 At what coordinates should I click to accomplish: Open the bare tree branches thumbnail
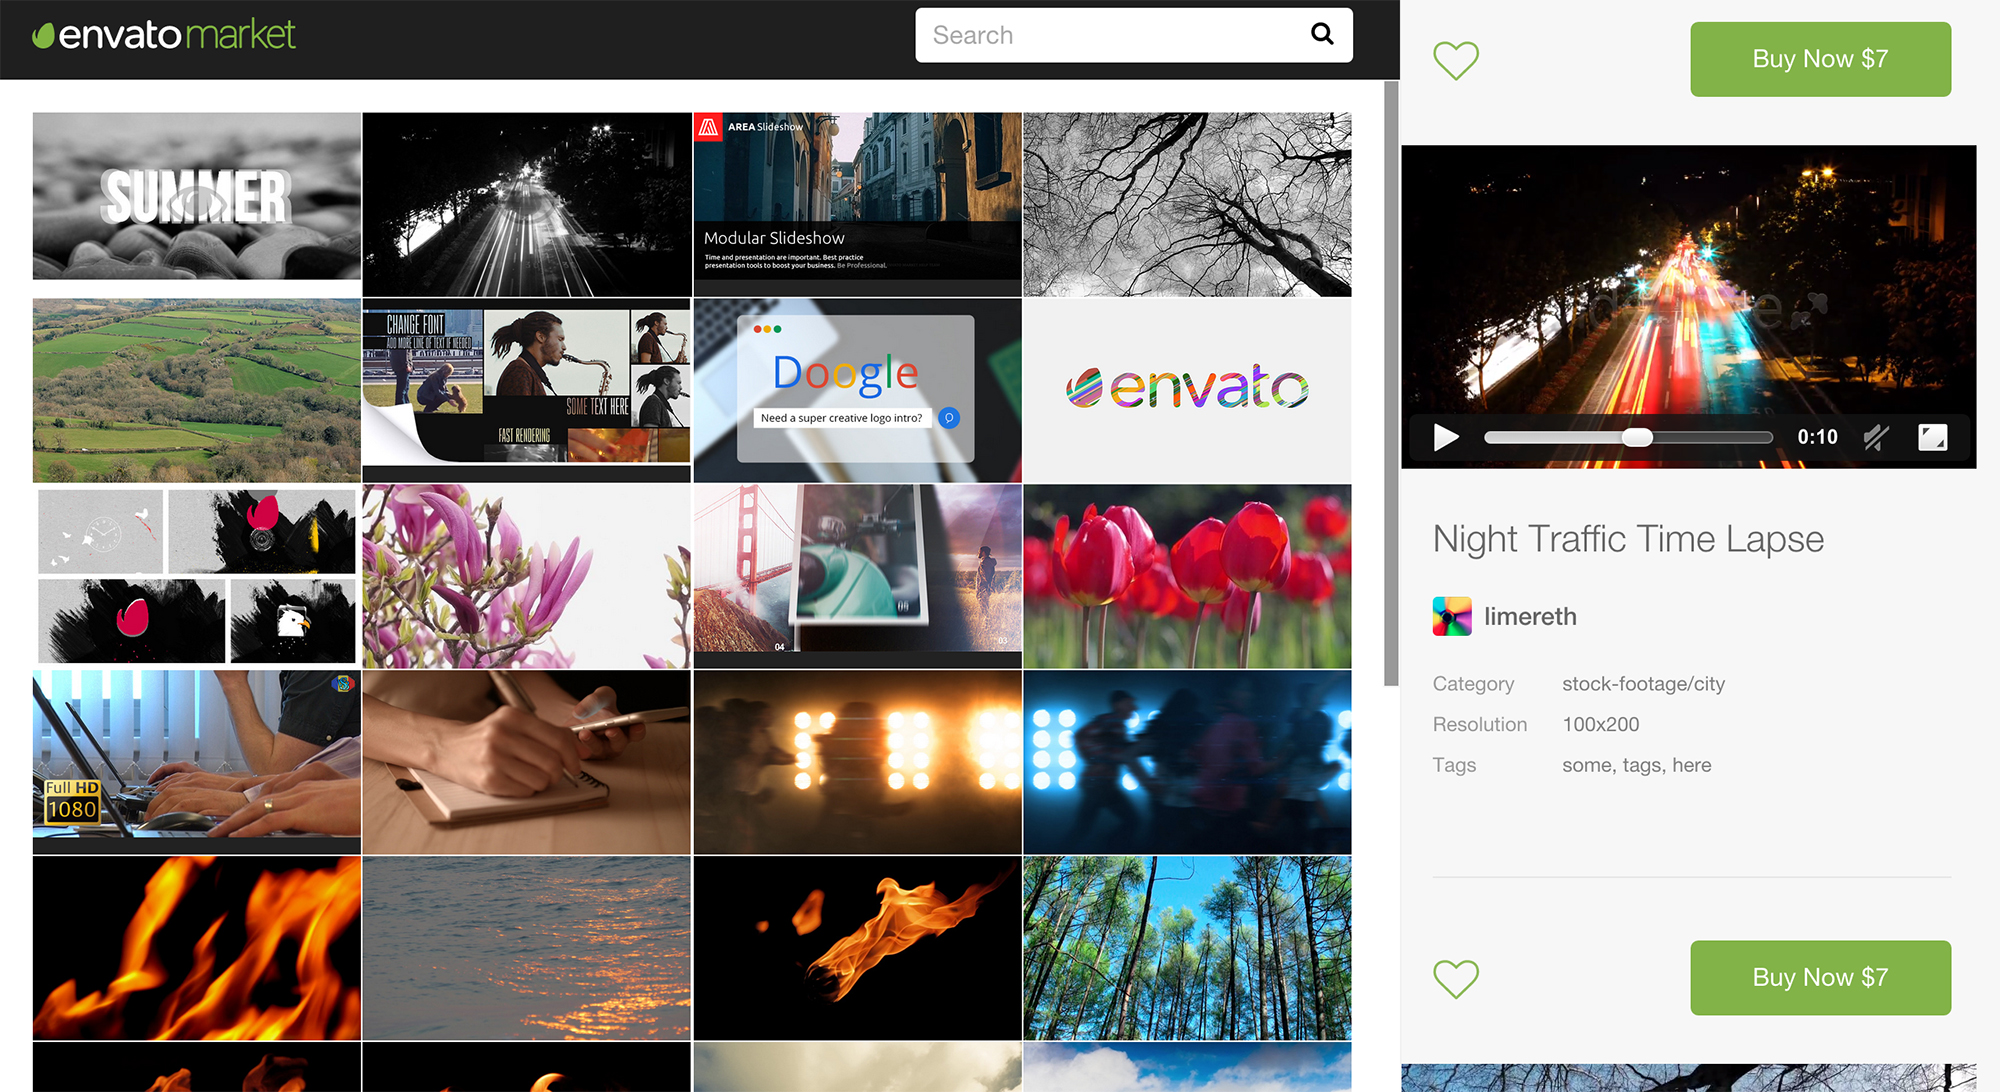pyautogui.click(x=1188, y=204)
